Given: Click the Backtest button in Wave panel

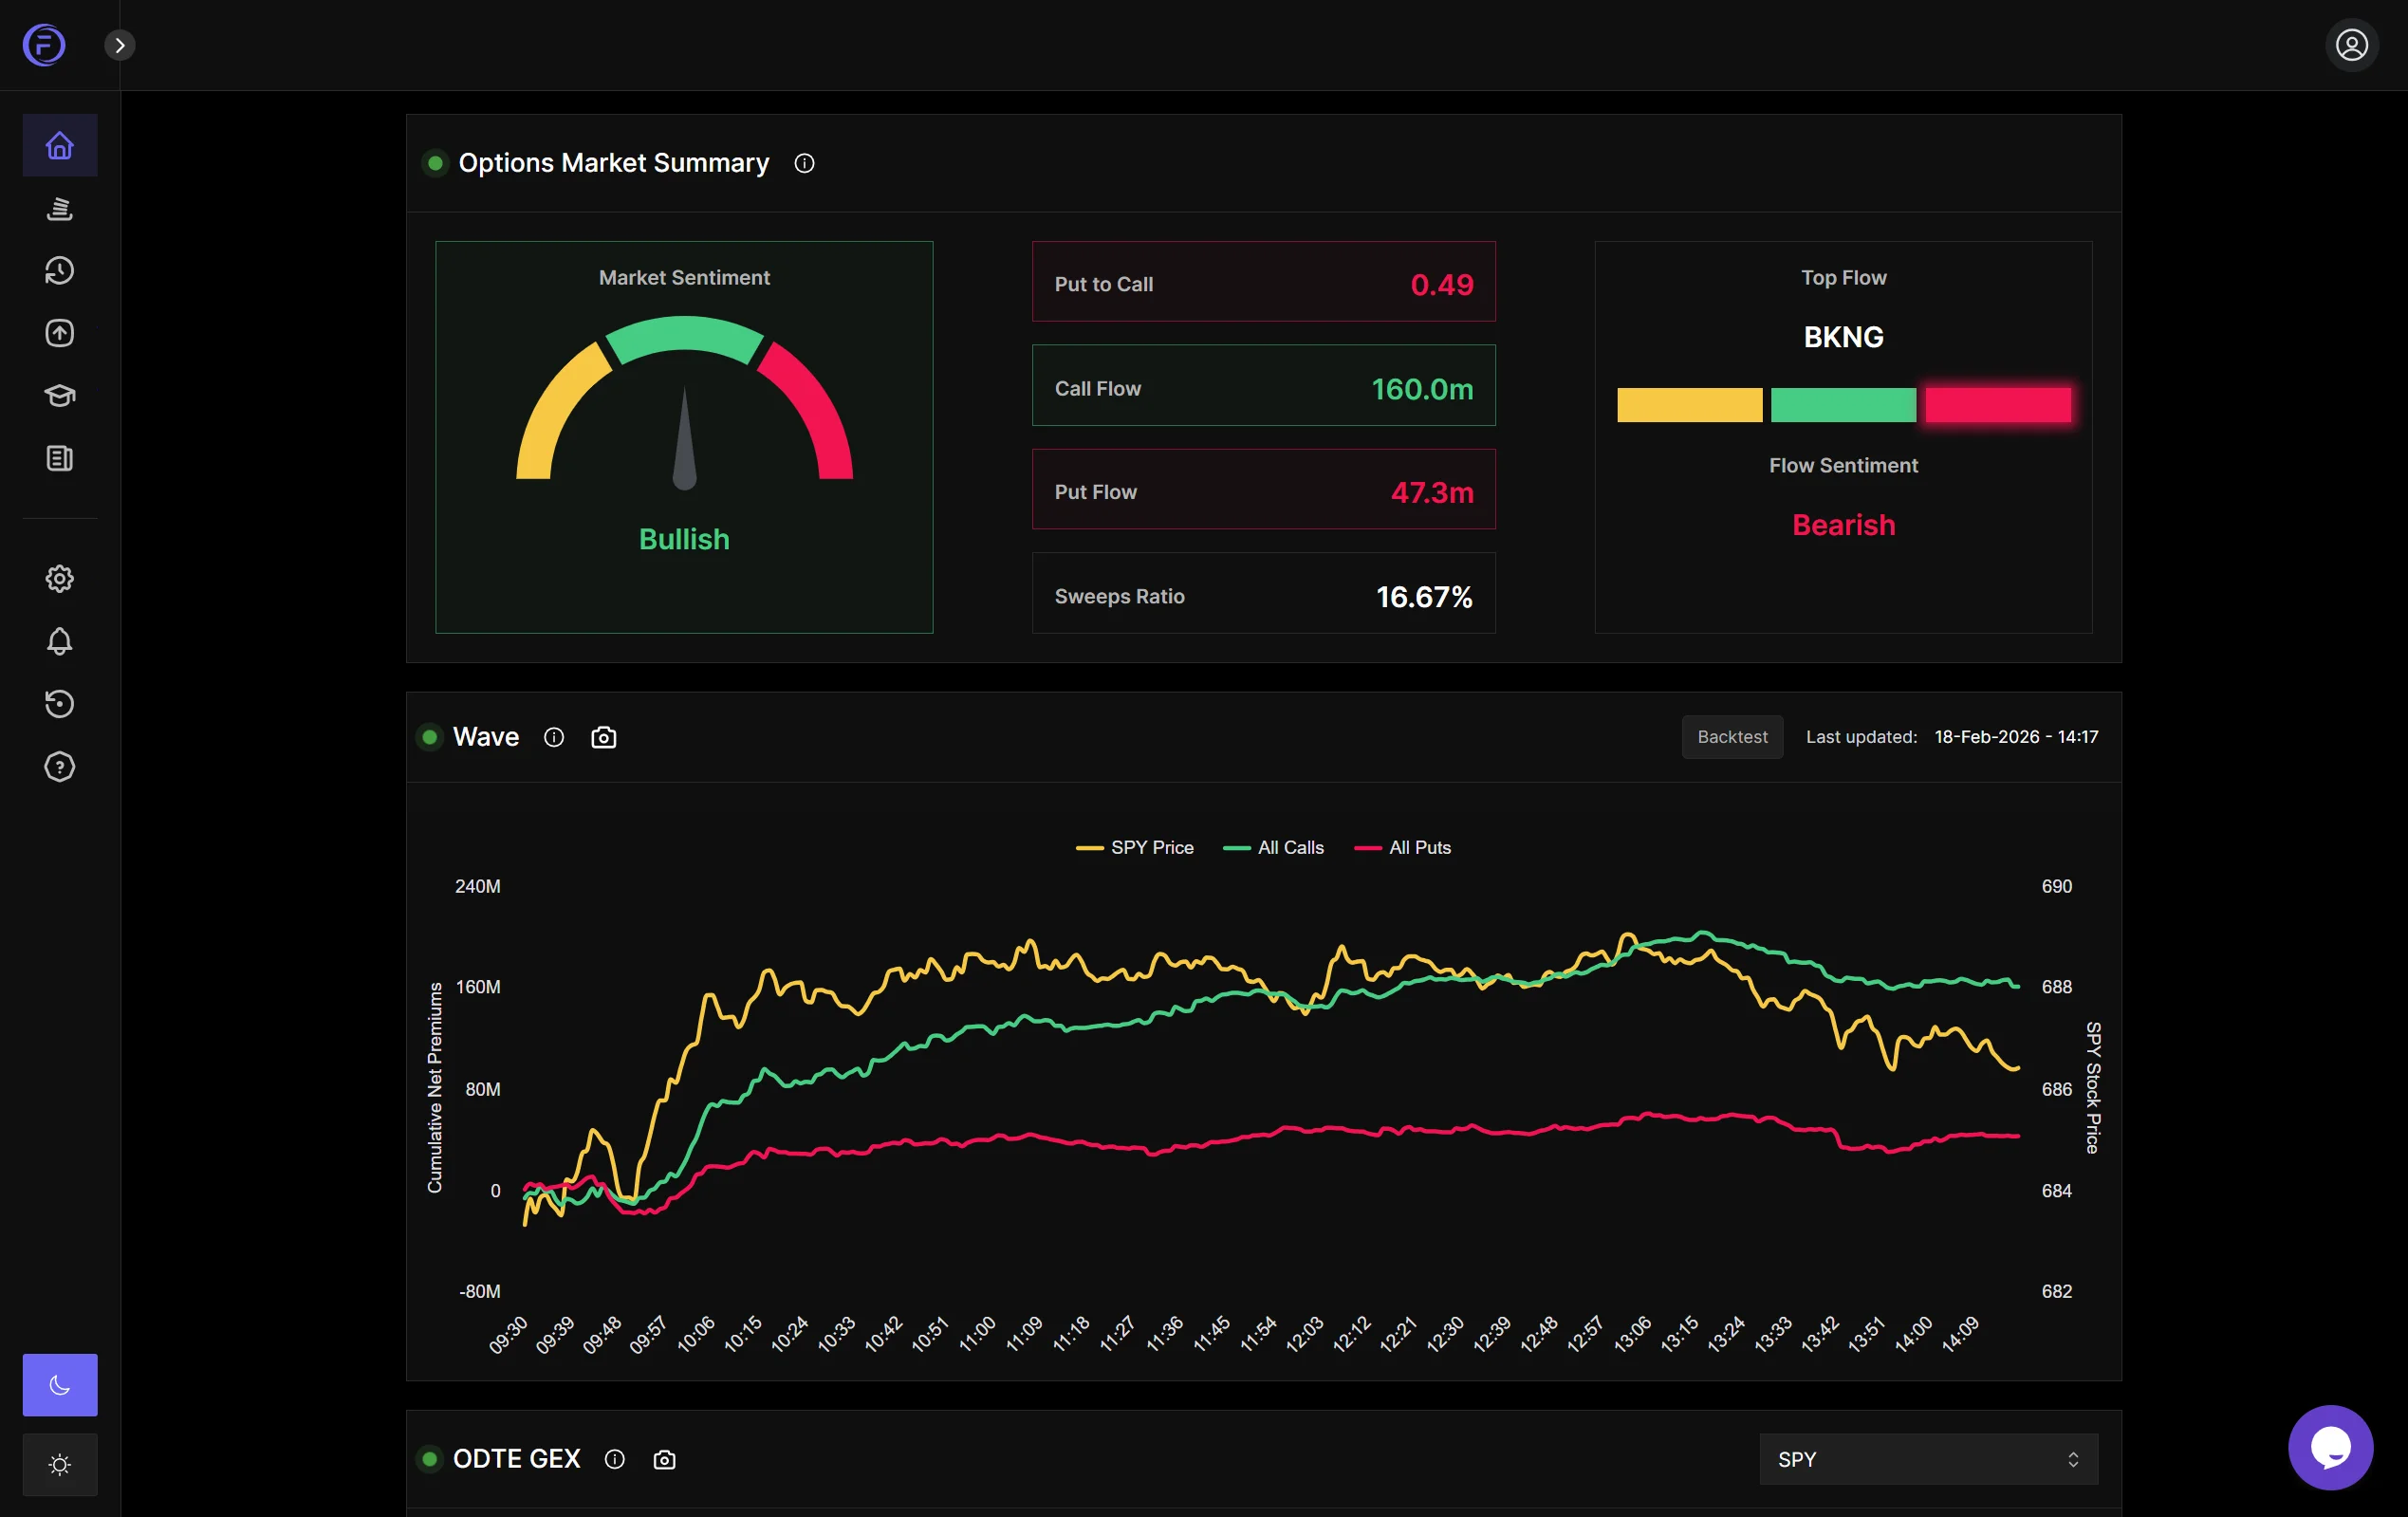Looking at the screenshot, I should point(1732,737).
